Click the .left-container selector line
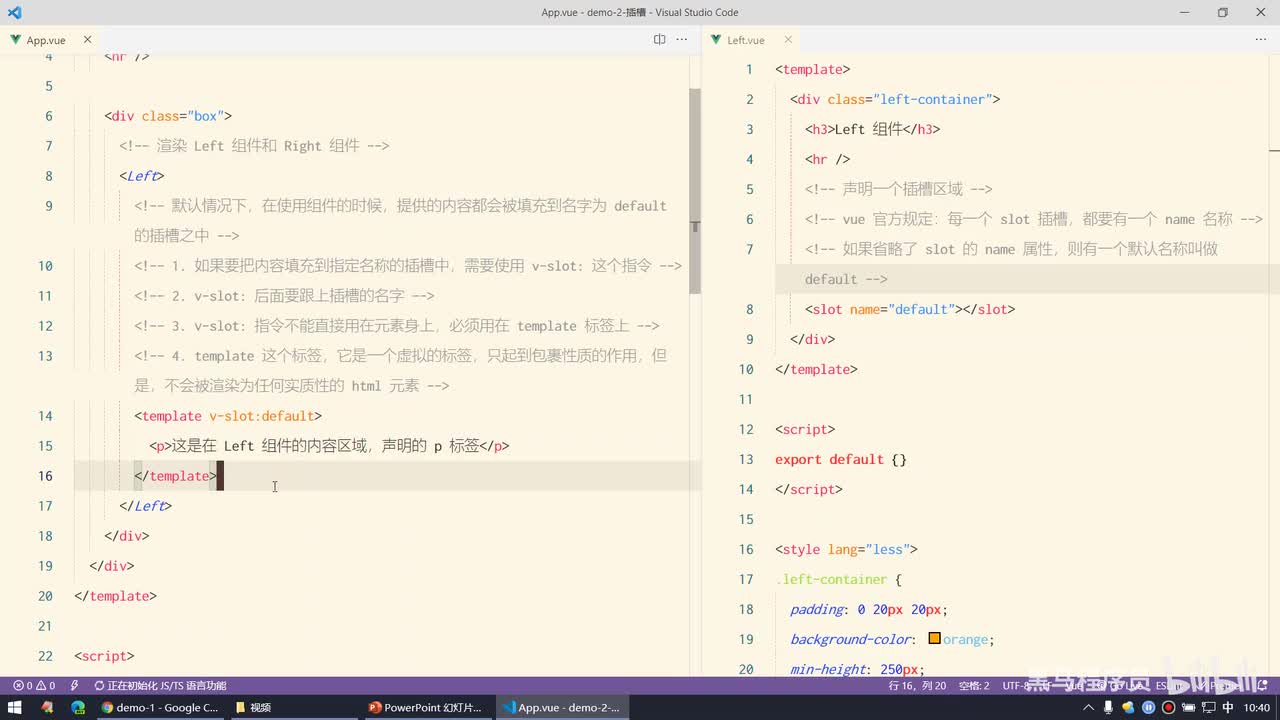 click(839, 579)
